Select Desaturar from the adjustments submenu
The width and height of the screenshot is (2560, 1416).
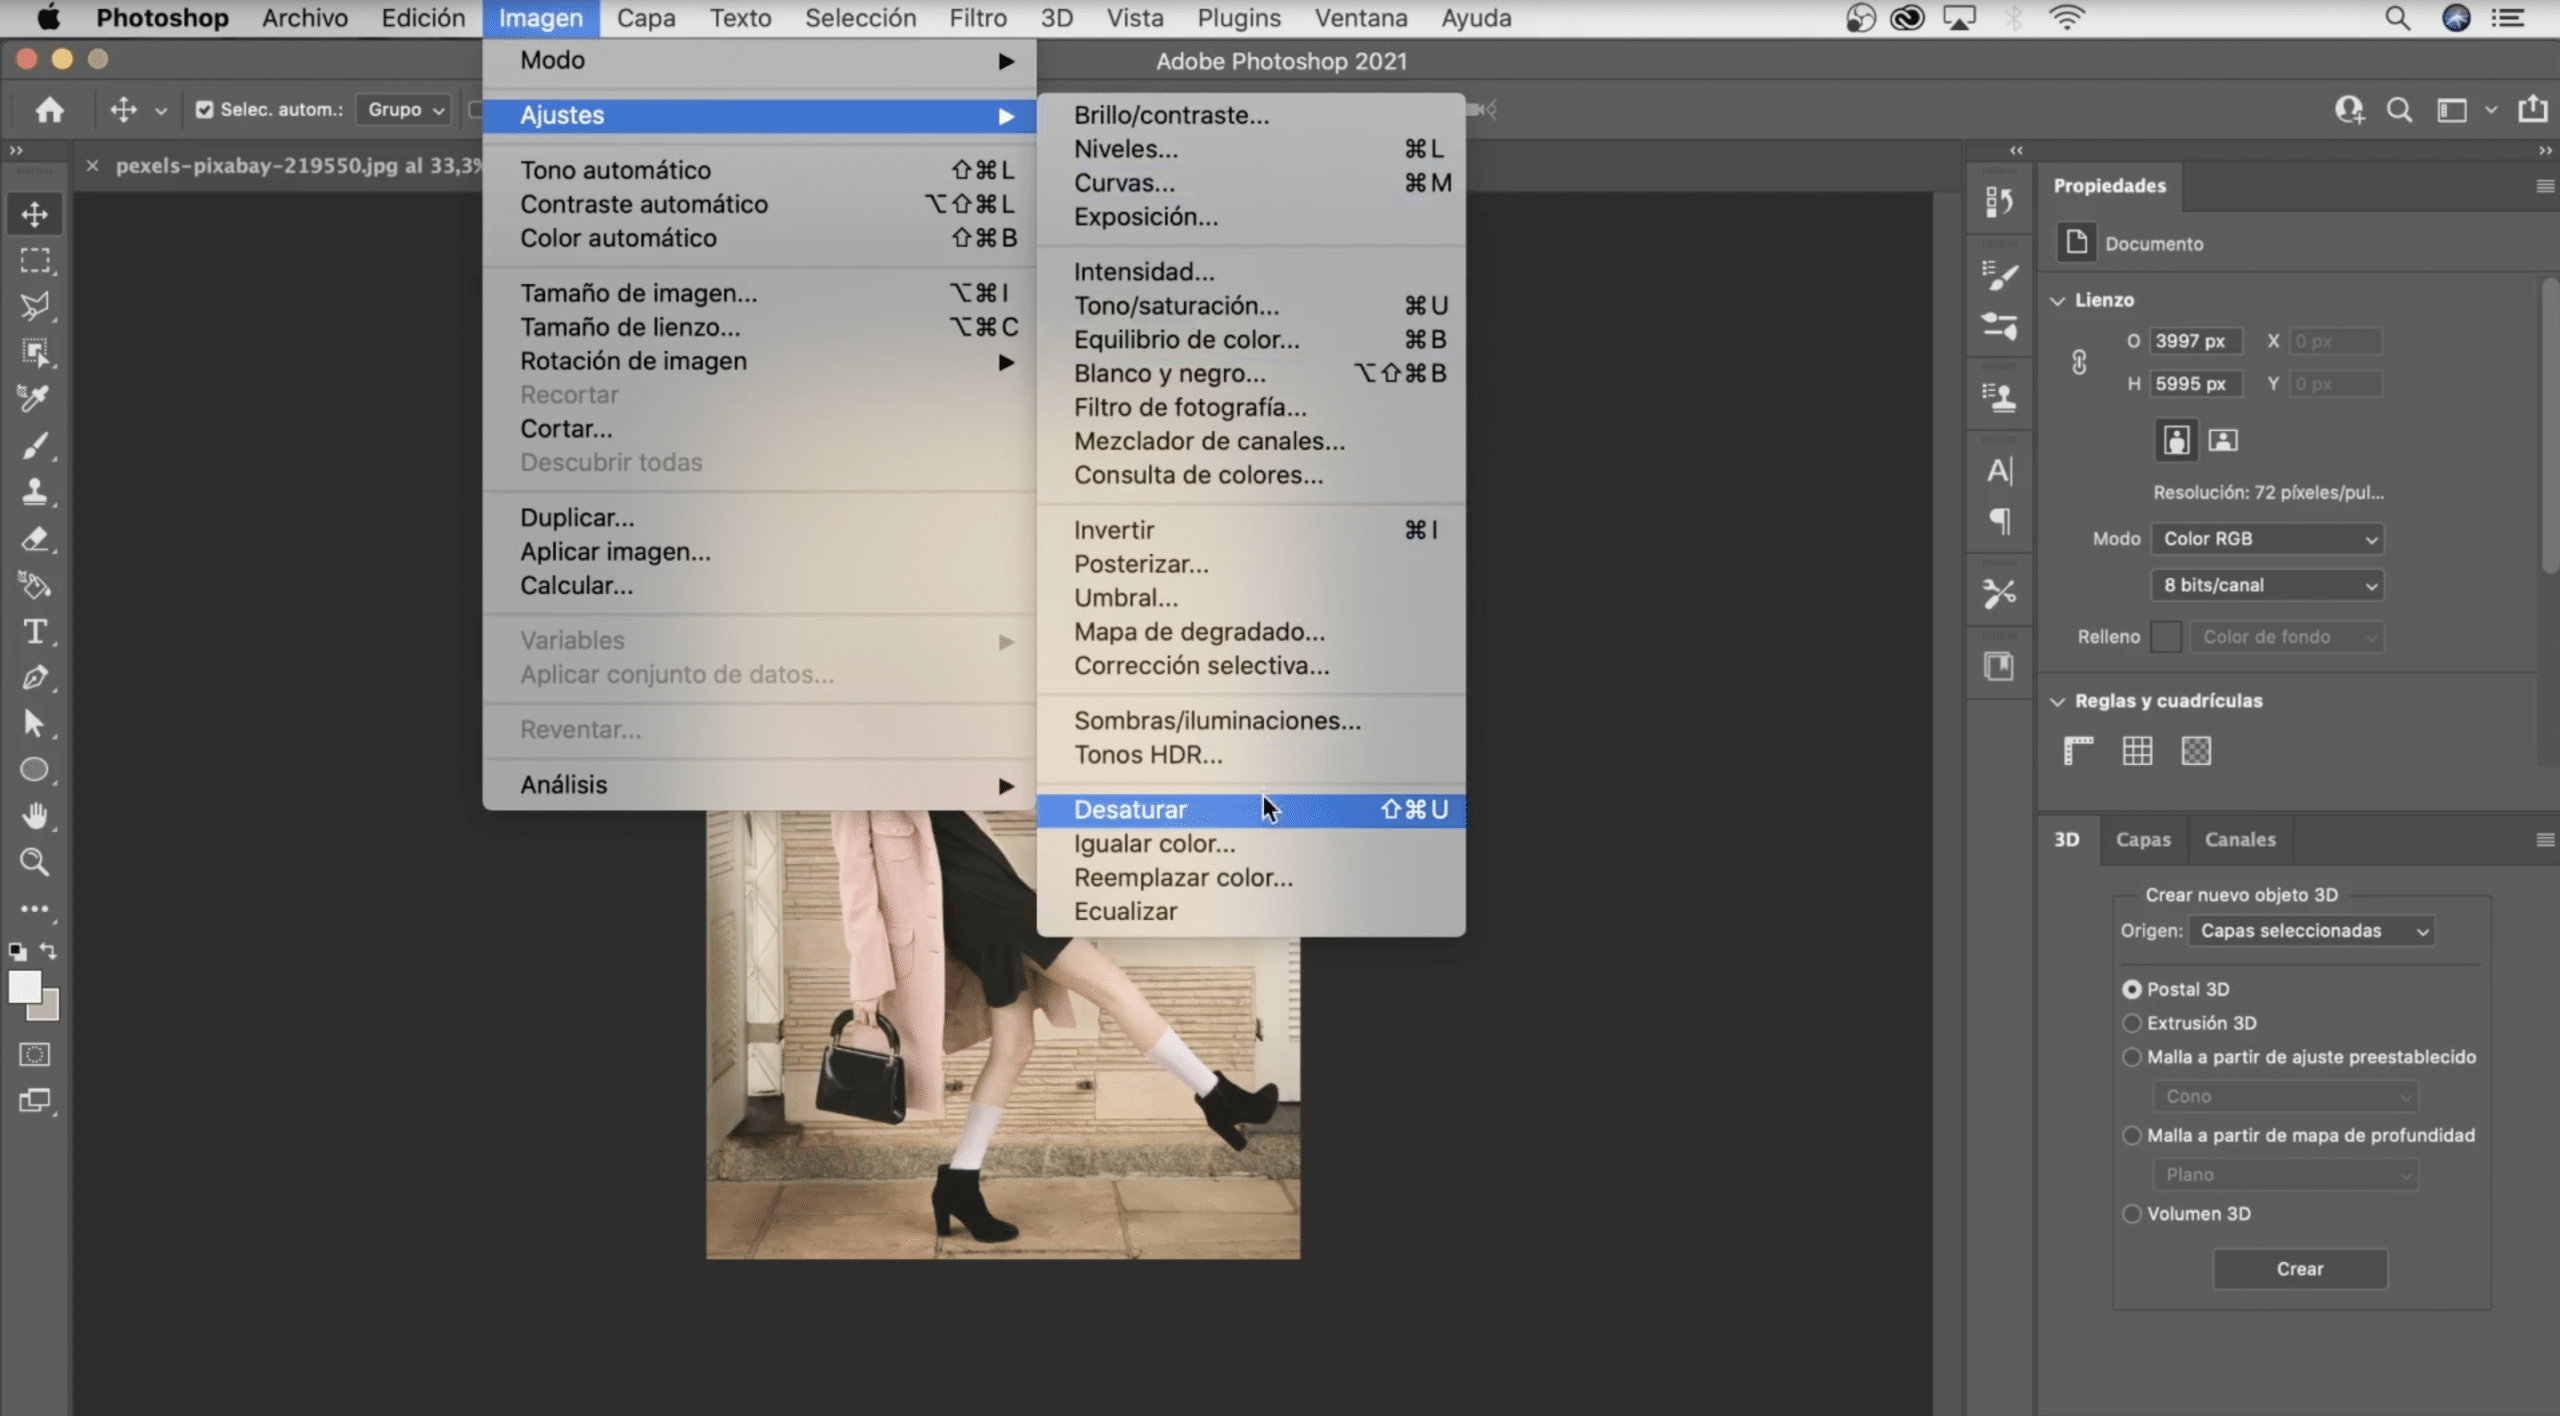pyautogui.click(x=1130, y=809)
